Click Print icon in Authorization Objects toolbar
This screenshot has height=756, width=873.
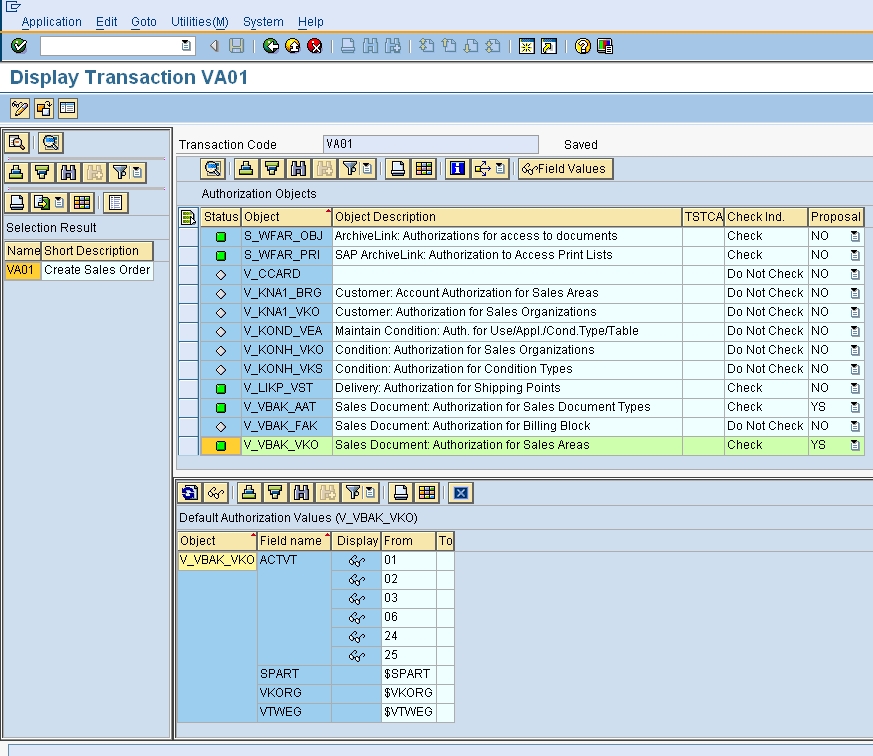(397, 169)
